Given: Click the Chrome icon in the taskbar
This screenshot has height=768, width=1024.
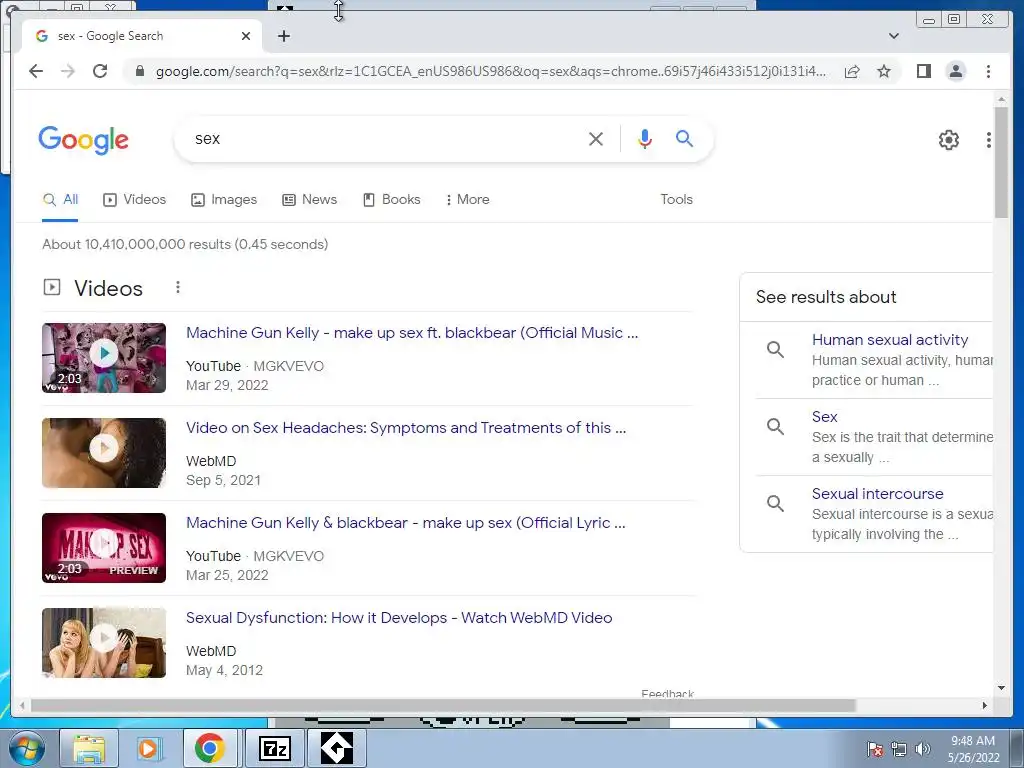Looking at the screenshot, I should [x=210, y=748].
